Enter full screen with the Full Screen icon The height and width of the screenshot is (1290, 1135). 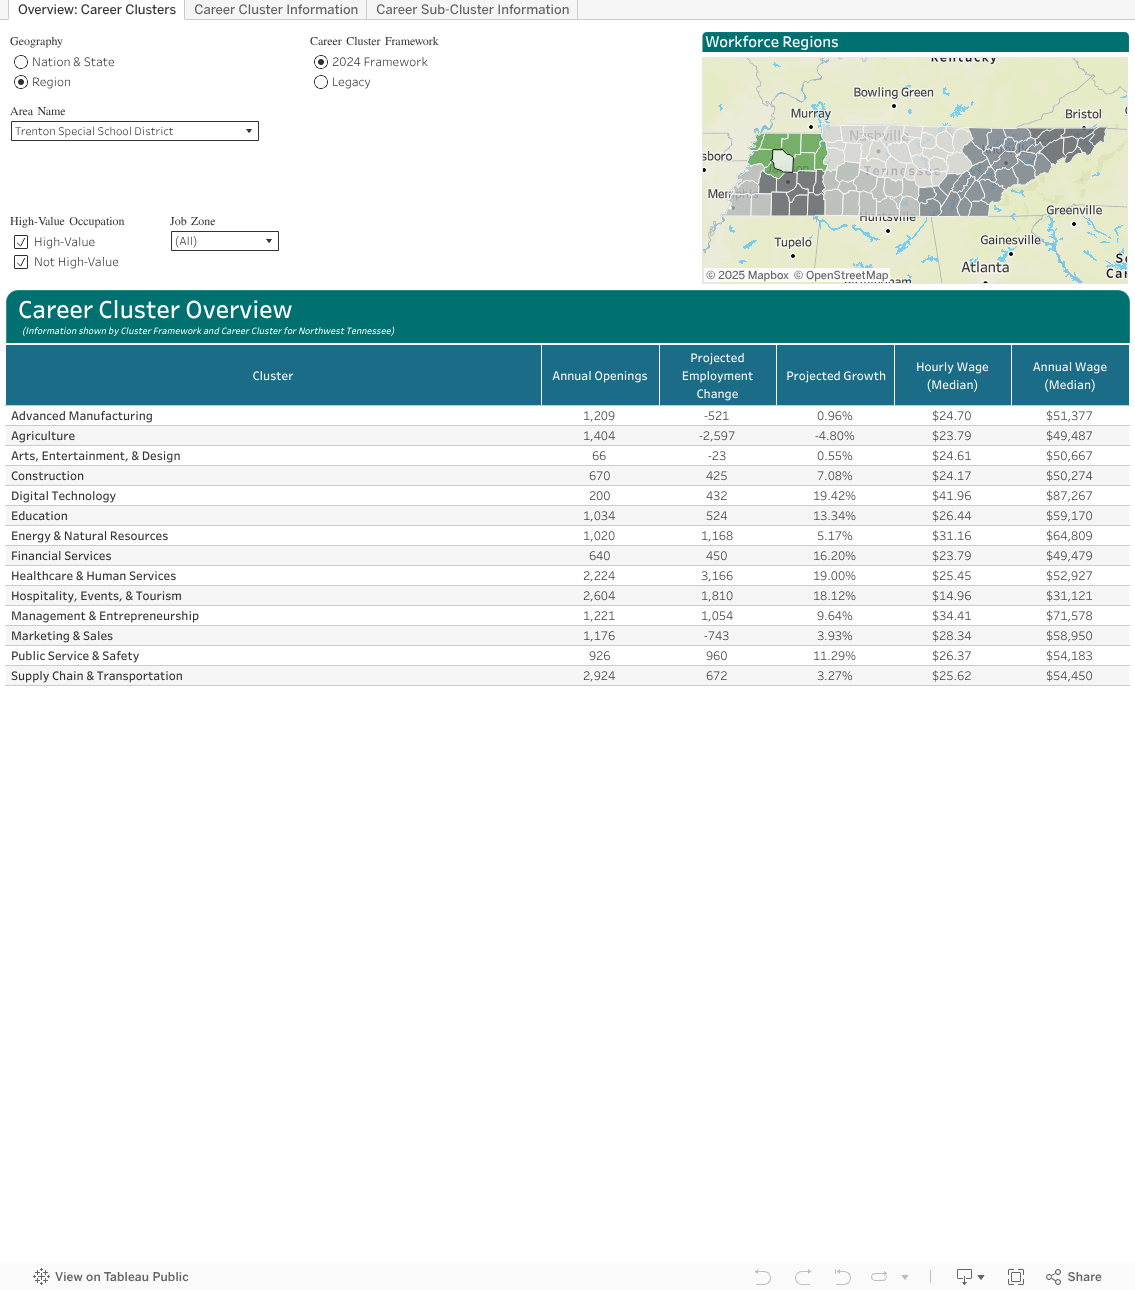coord(1016,1277)
